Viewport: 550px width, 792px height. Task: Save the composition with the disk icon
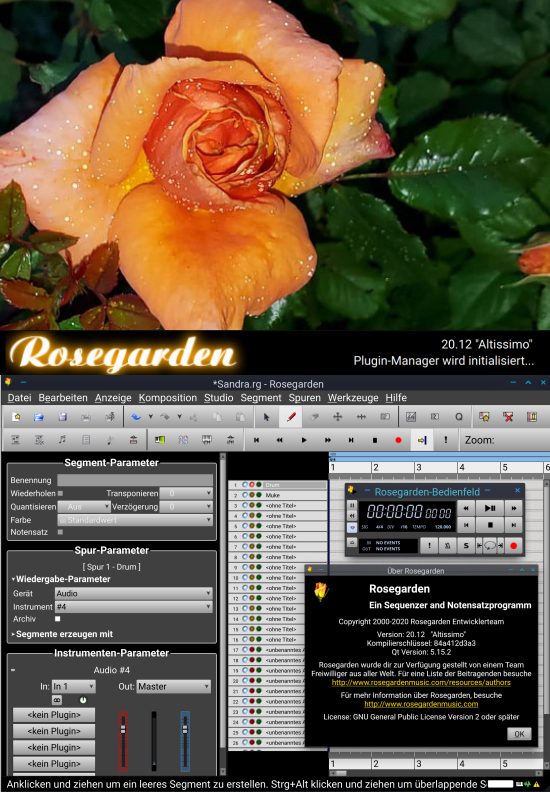point(62,417)
